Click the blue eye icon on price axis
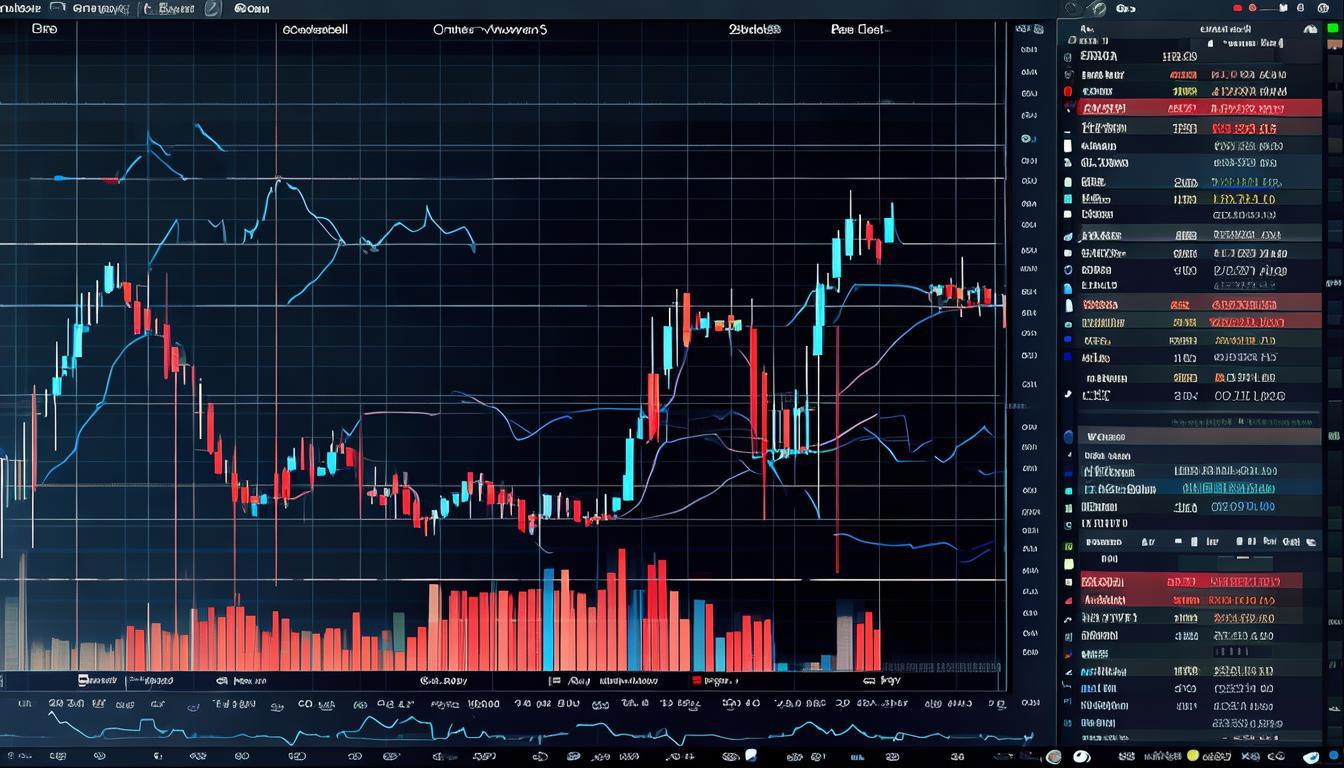This screenshot has height=768, width=1344. [x=1027, y=139]
